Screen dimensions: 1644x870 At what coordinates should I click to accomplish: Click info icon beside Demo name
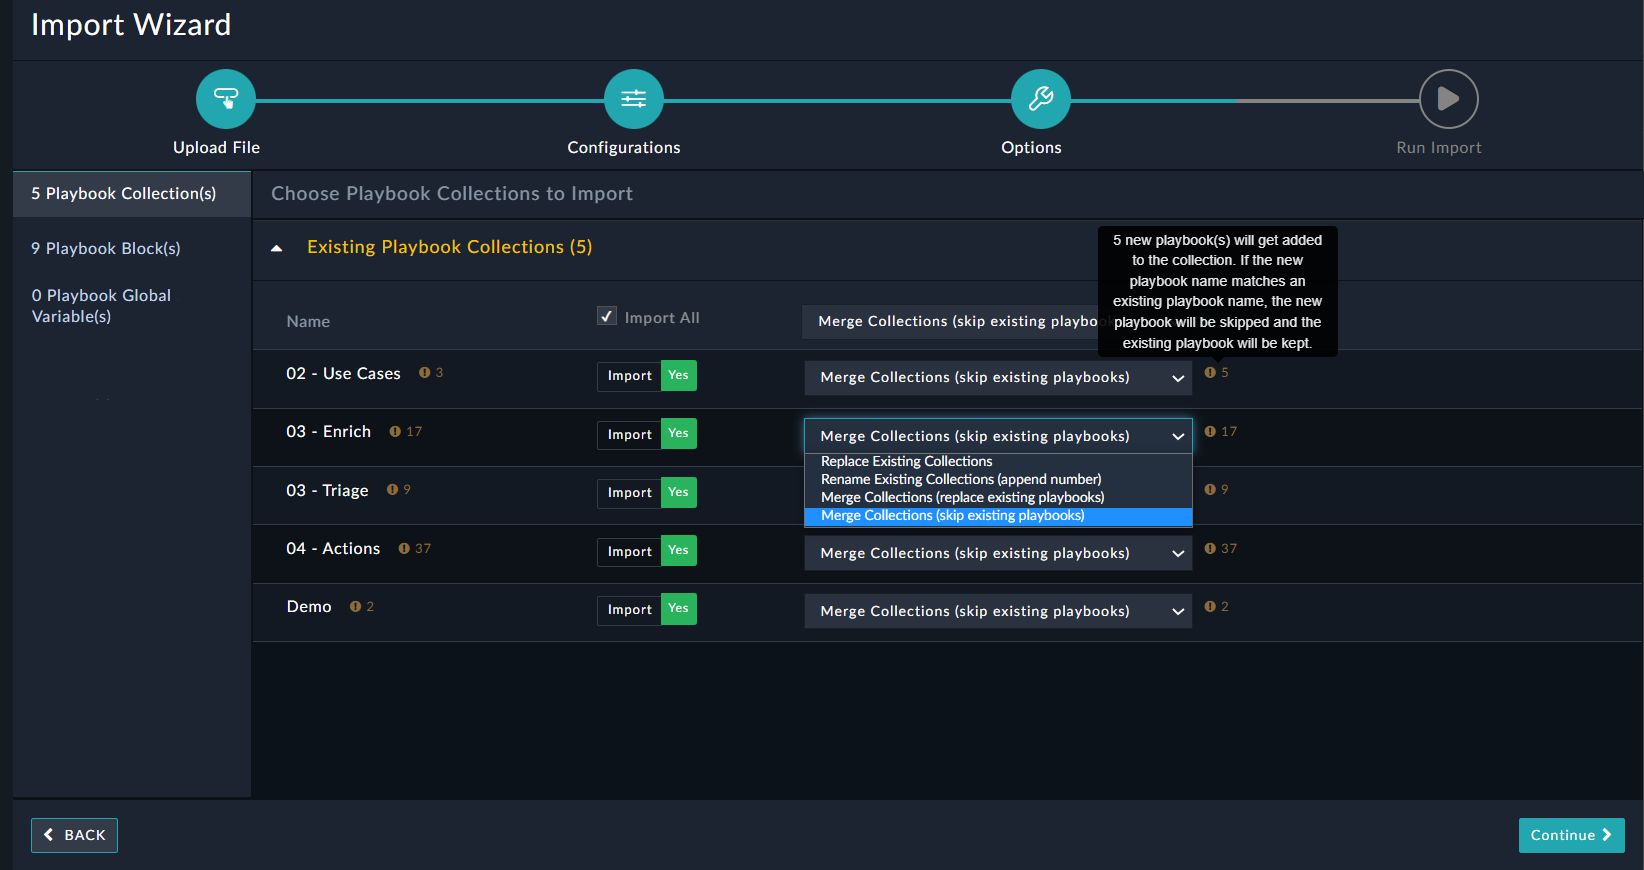(355, 607)
